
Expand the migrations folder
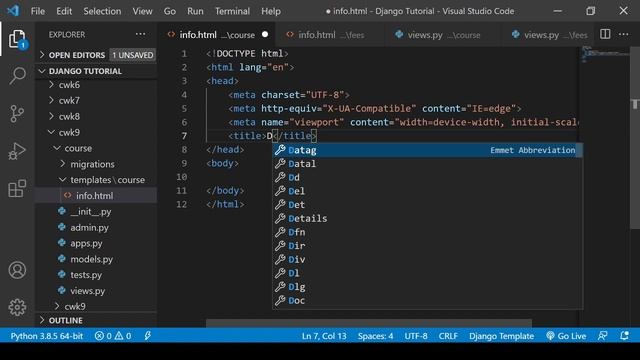(96, 164)
